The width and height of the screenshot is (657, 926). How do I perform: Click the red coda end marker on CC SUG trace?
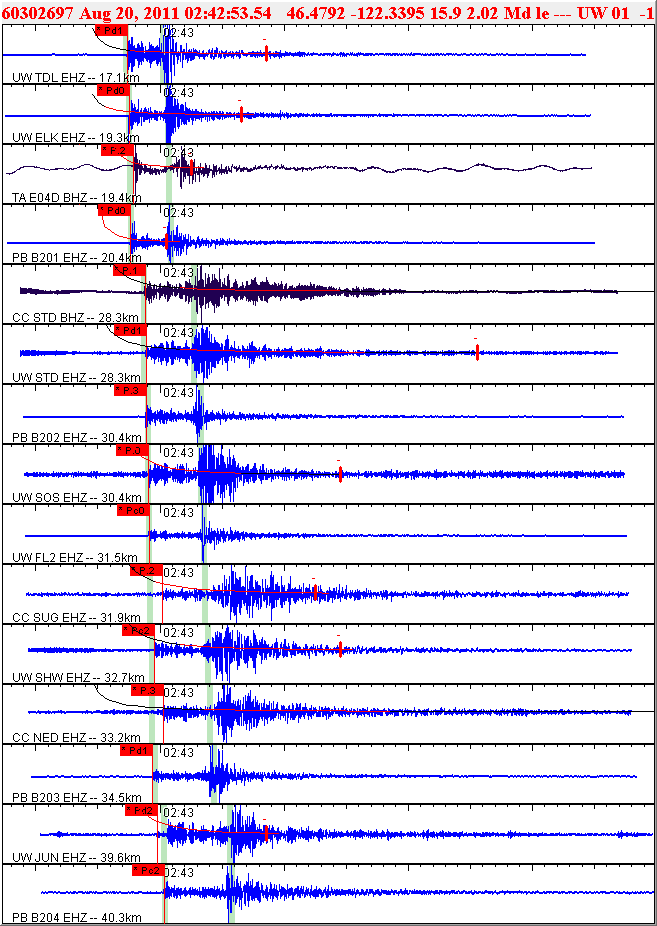pyautogui.click(x=315, y=592)
